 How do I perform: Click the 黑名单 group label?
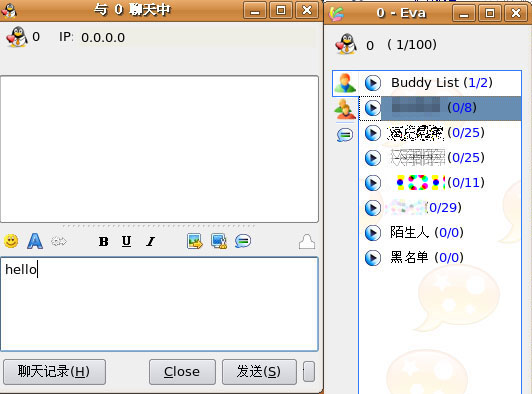[409, 258]
